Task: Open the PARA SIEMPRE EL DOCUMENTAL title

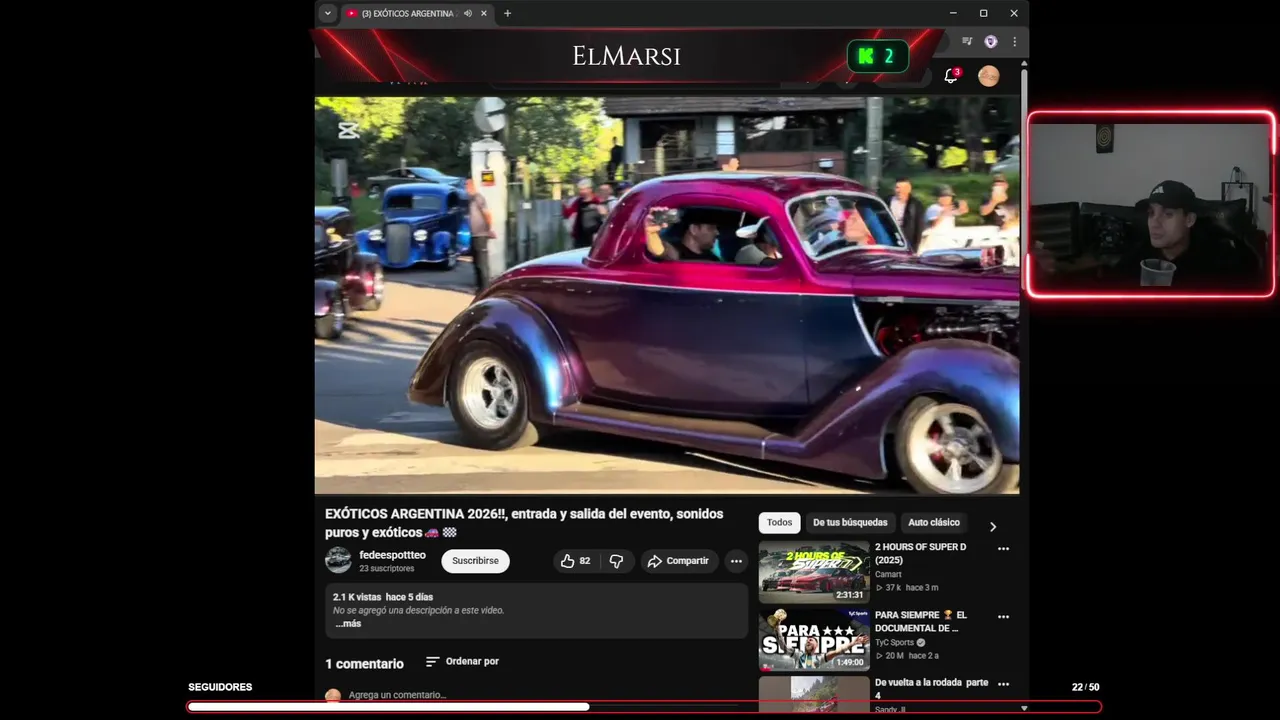Action: point(921,621)
